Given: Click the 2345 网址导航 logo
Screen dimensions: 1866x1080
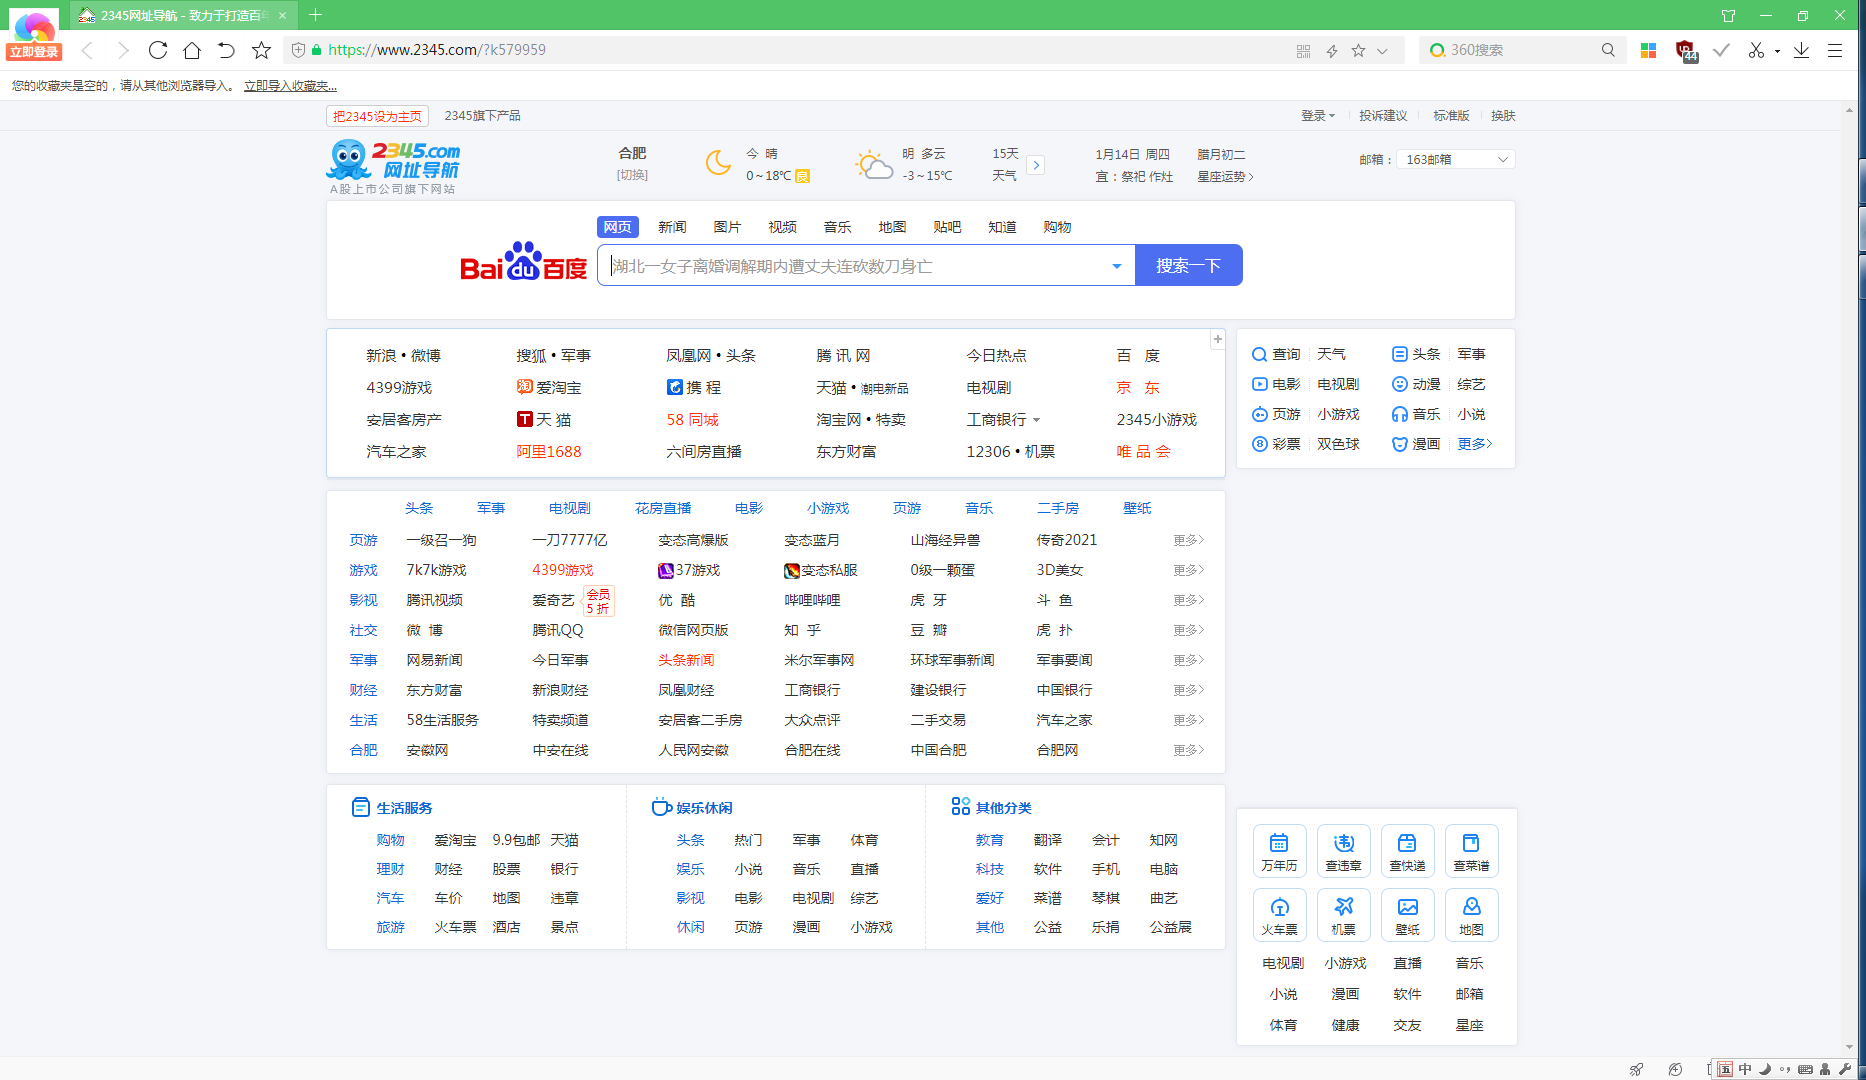Looking at the screenshot, I should pyautogui.click(x=394, y=166).
